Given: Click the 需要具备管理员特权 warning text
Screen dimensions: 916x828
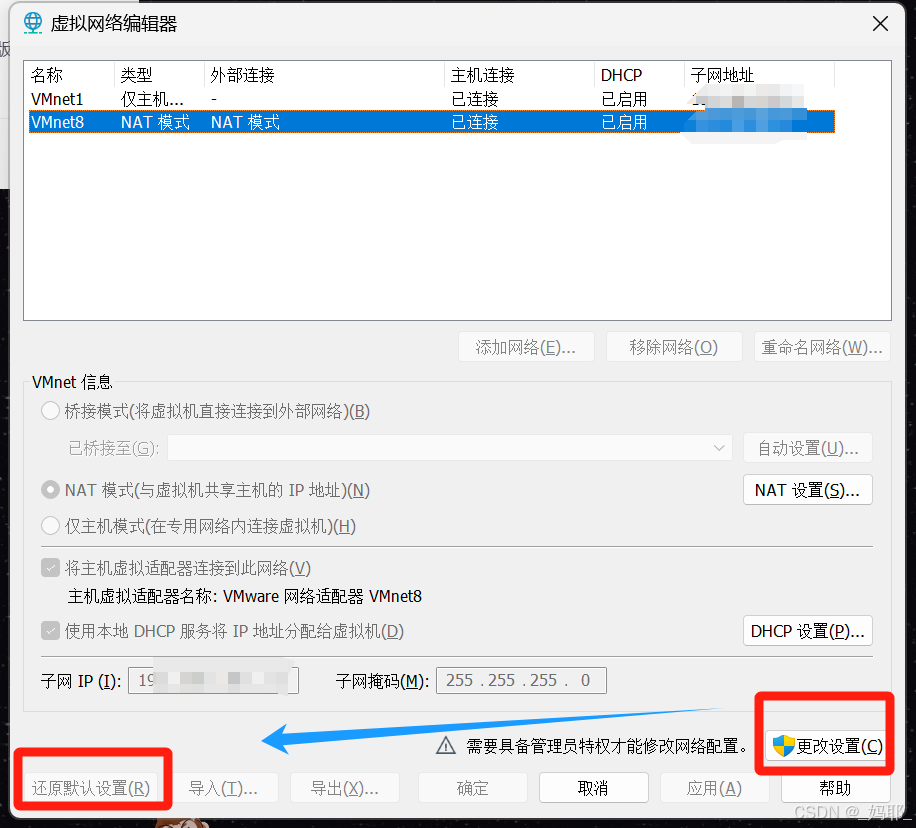Looking at the screenshot, I should point(608,746).
